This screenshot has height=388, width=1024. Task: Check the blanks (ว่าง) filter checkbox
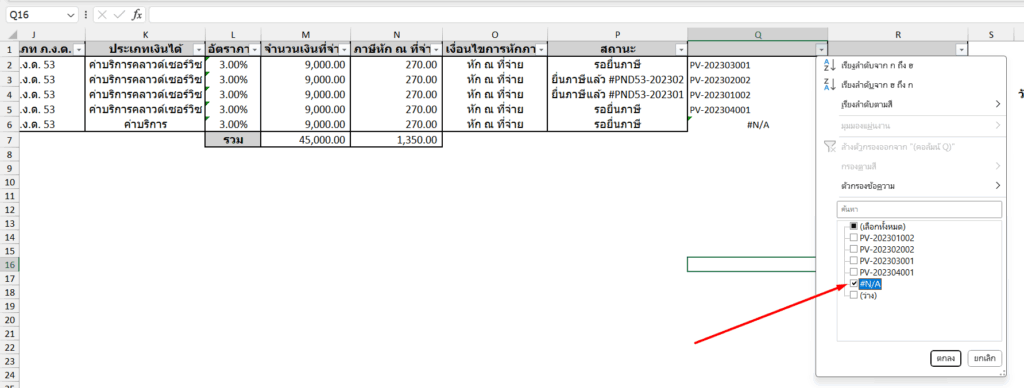(854, 295)
